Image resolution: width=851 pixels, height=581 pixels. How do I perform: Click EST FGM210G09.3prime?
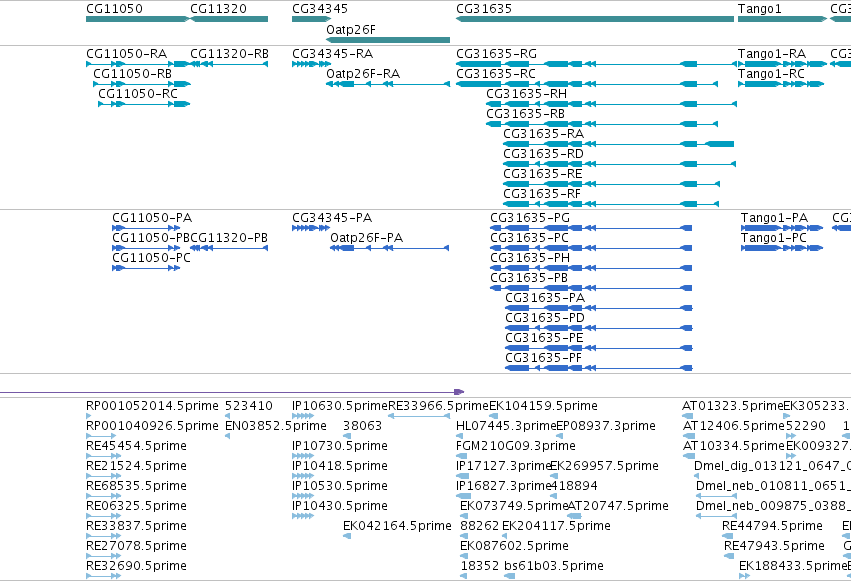point(516,446)
